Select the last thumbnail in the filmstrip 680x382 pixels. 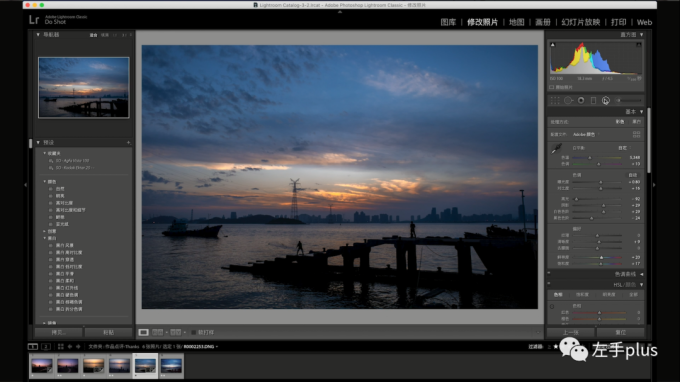[171, 366]
